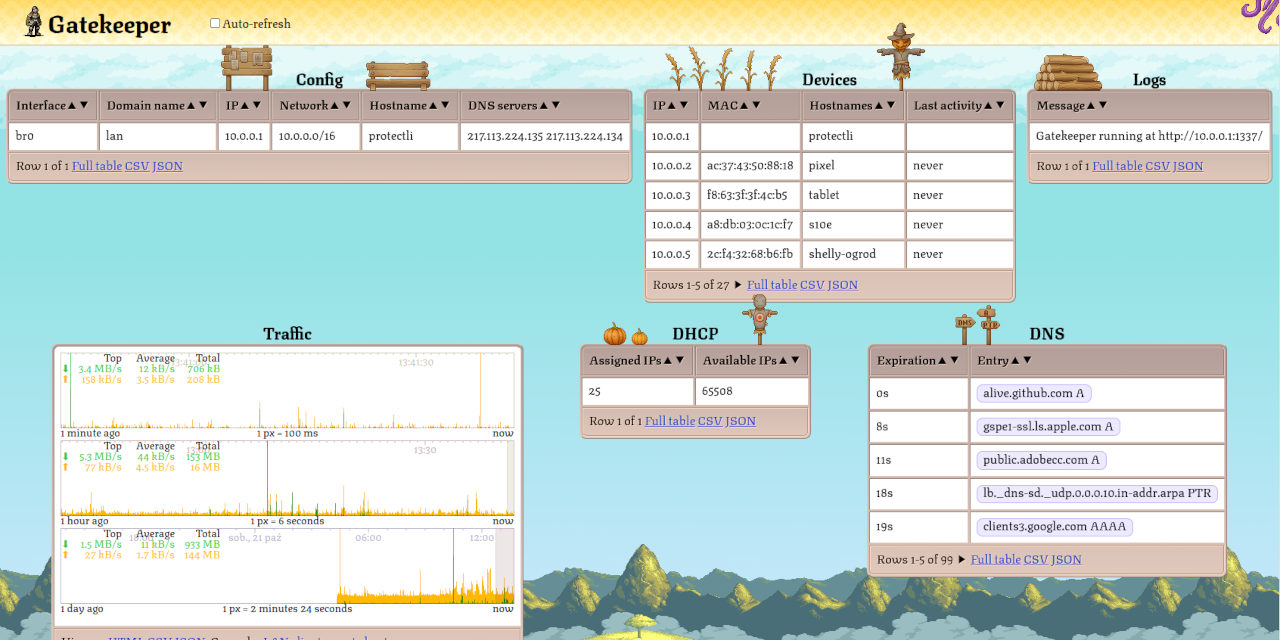The height and width of the screenshot is (640, 1280).
Task: Open Full table link under DNS
Action: pos(996,559)
